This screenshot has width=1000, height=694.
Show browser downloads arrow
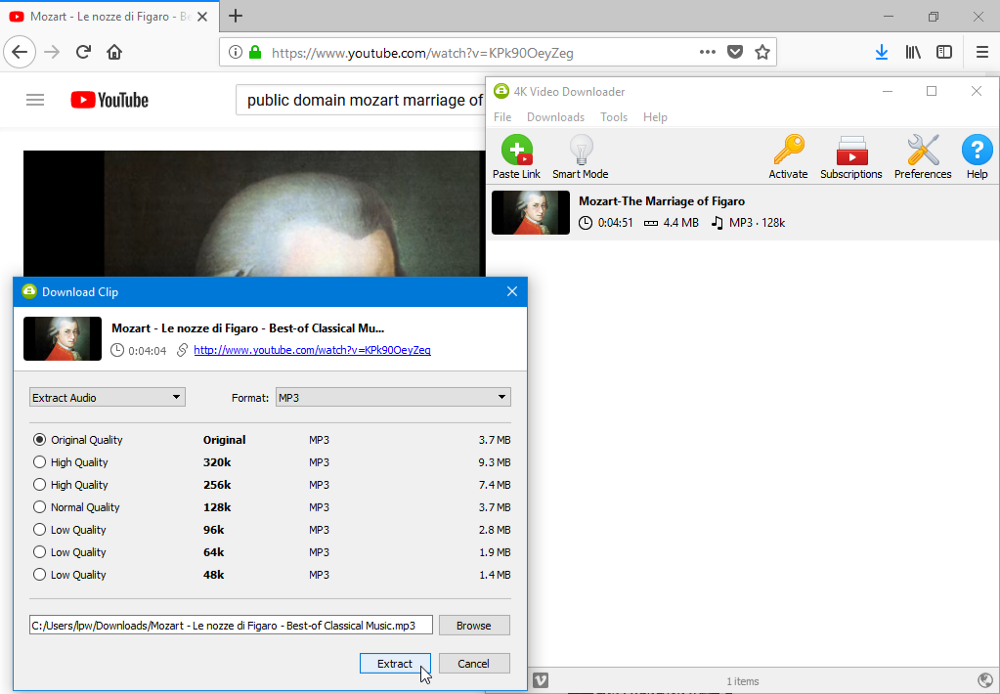click(x=882, y=52)
